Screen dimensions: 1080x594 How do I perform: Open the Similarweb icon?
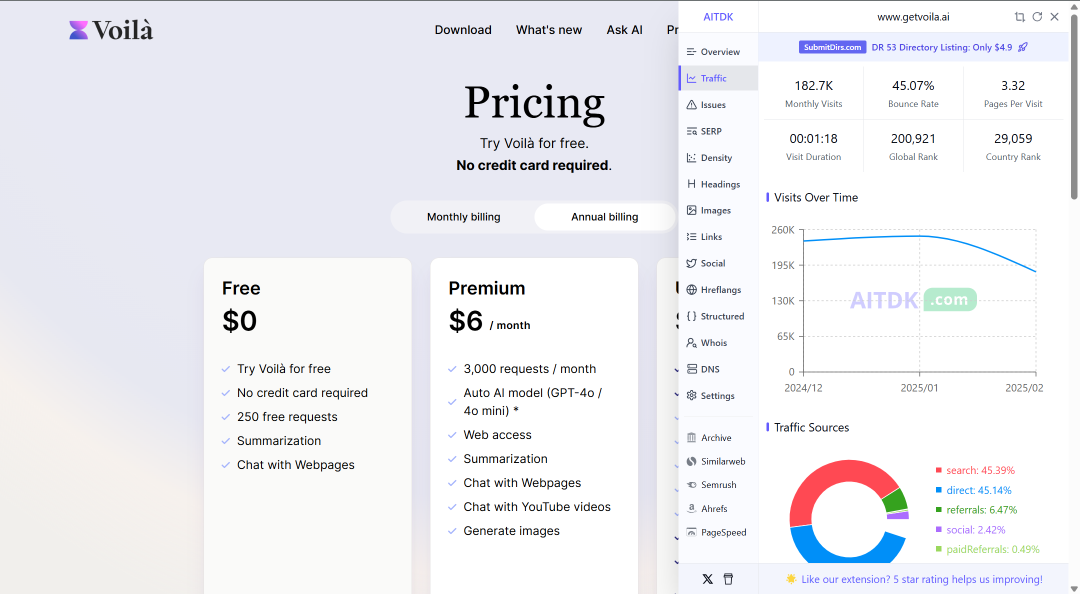[x=692, y=462]
